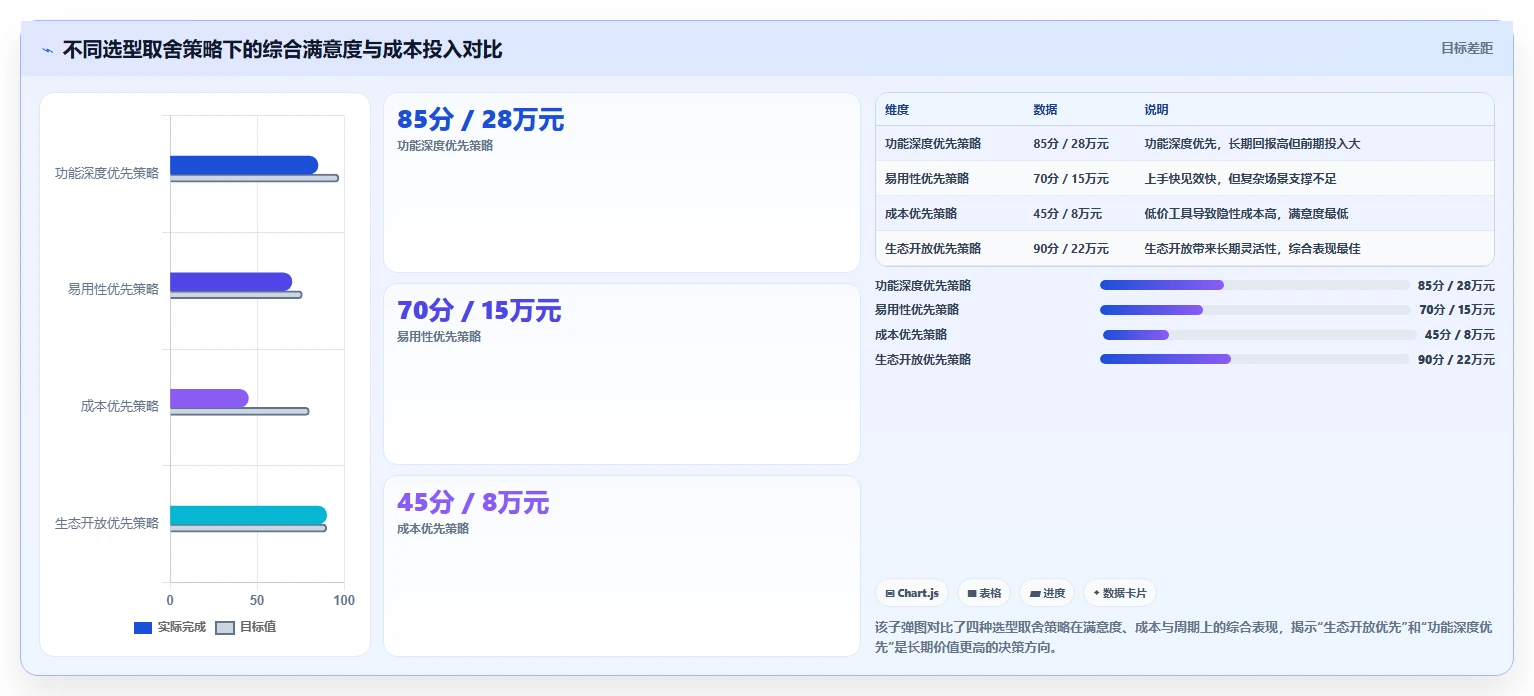Click progress list value 85分 / 28万元

(1456, 286)
